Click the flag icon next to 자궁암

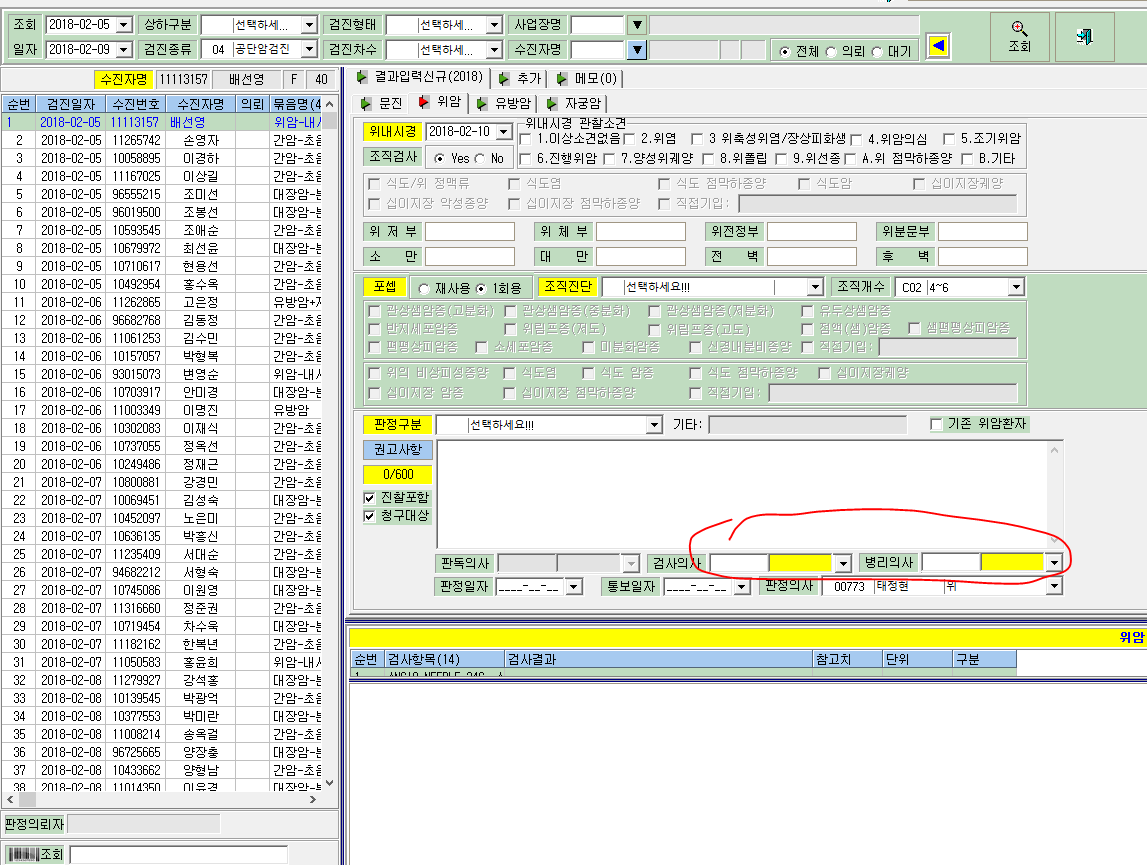[552, 103]
